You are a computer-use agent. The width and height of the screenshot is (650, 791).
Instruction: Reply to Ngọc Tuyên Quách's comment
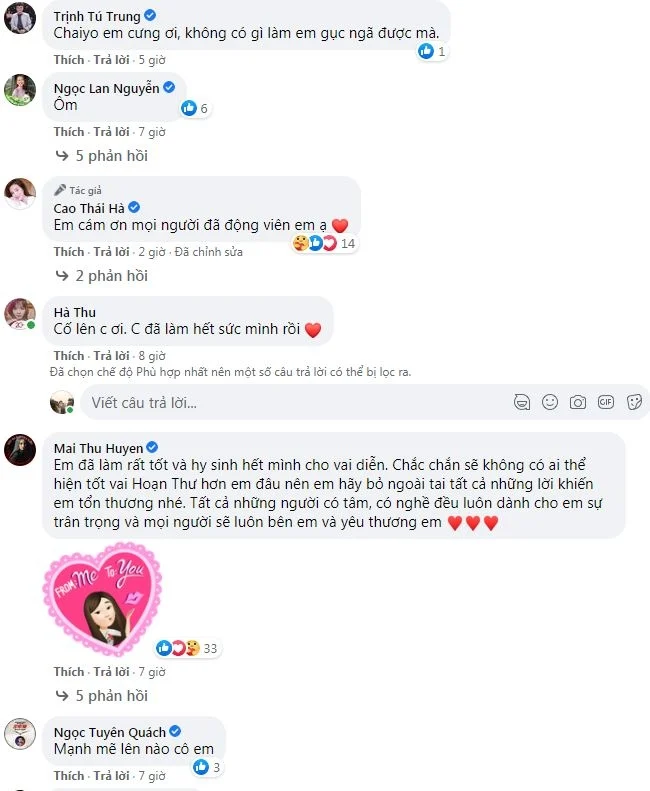click(112, 775)
